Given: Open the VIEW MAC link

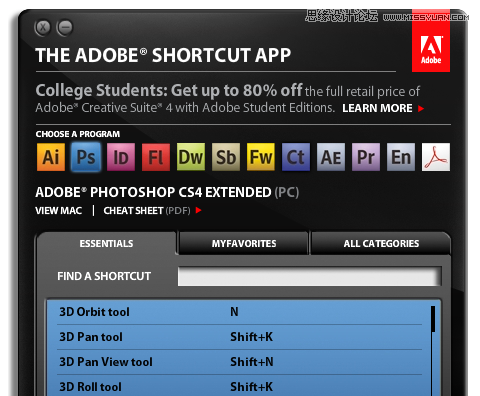Looking at the screenshot, I should coord(59,211).
